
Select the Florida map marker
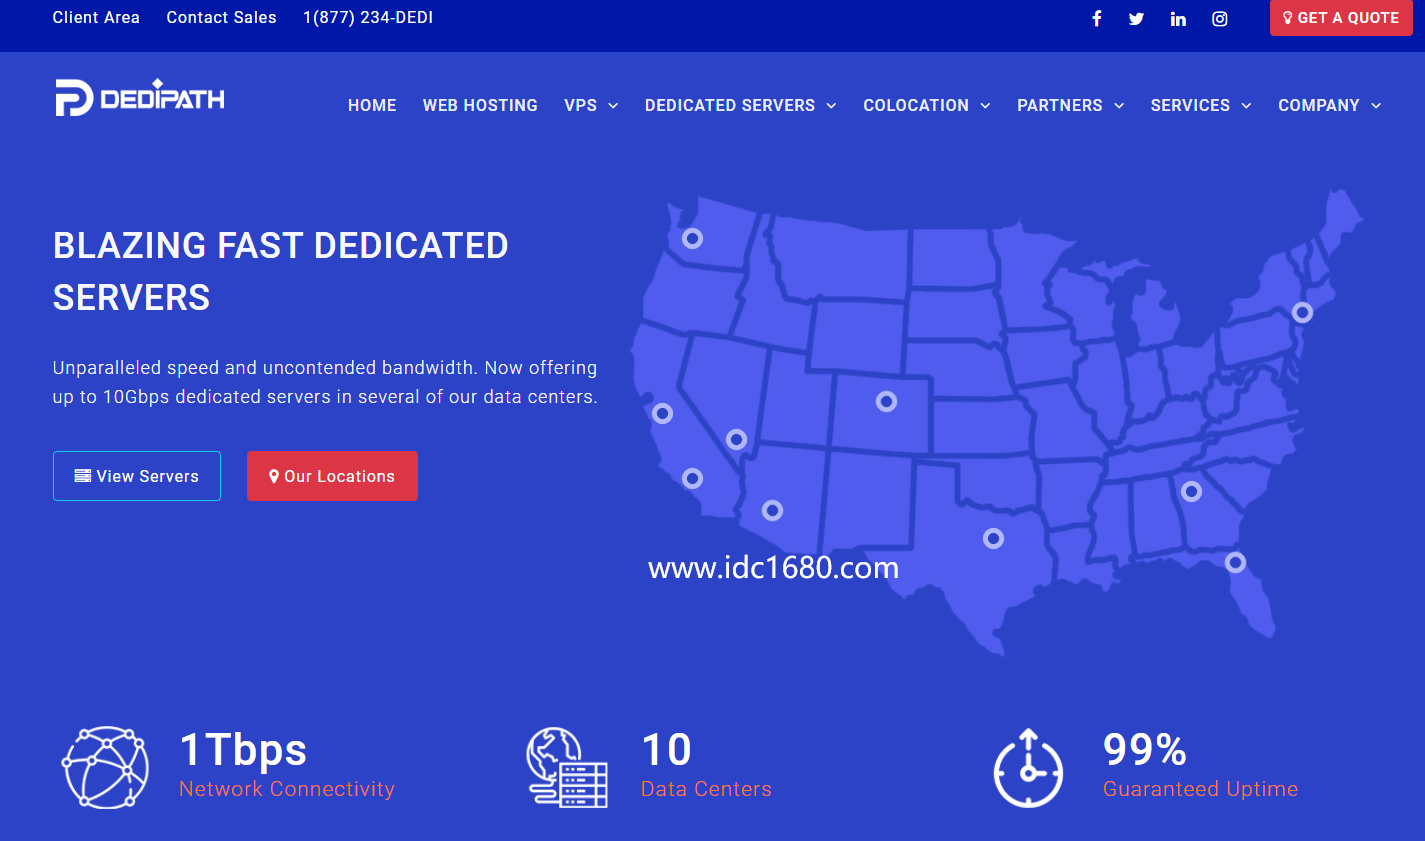(x=1235, y=562)
